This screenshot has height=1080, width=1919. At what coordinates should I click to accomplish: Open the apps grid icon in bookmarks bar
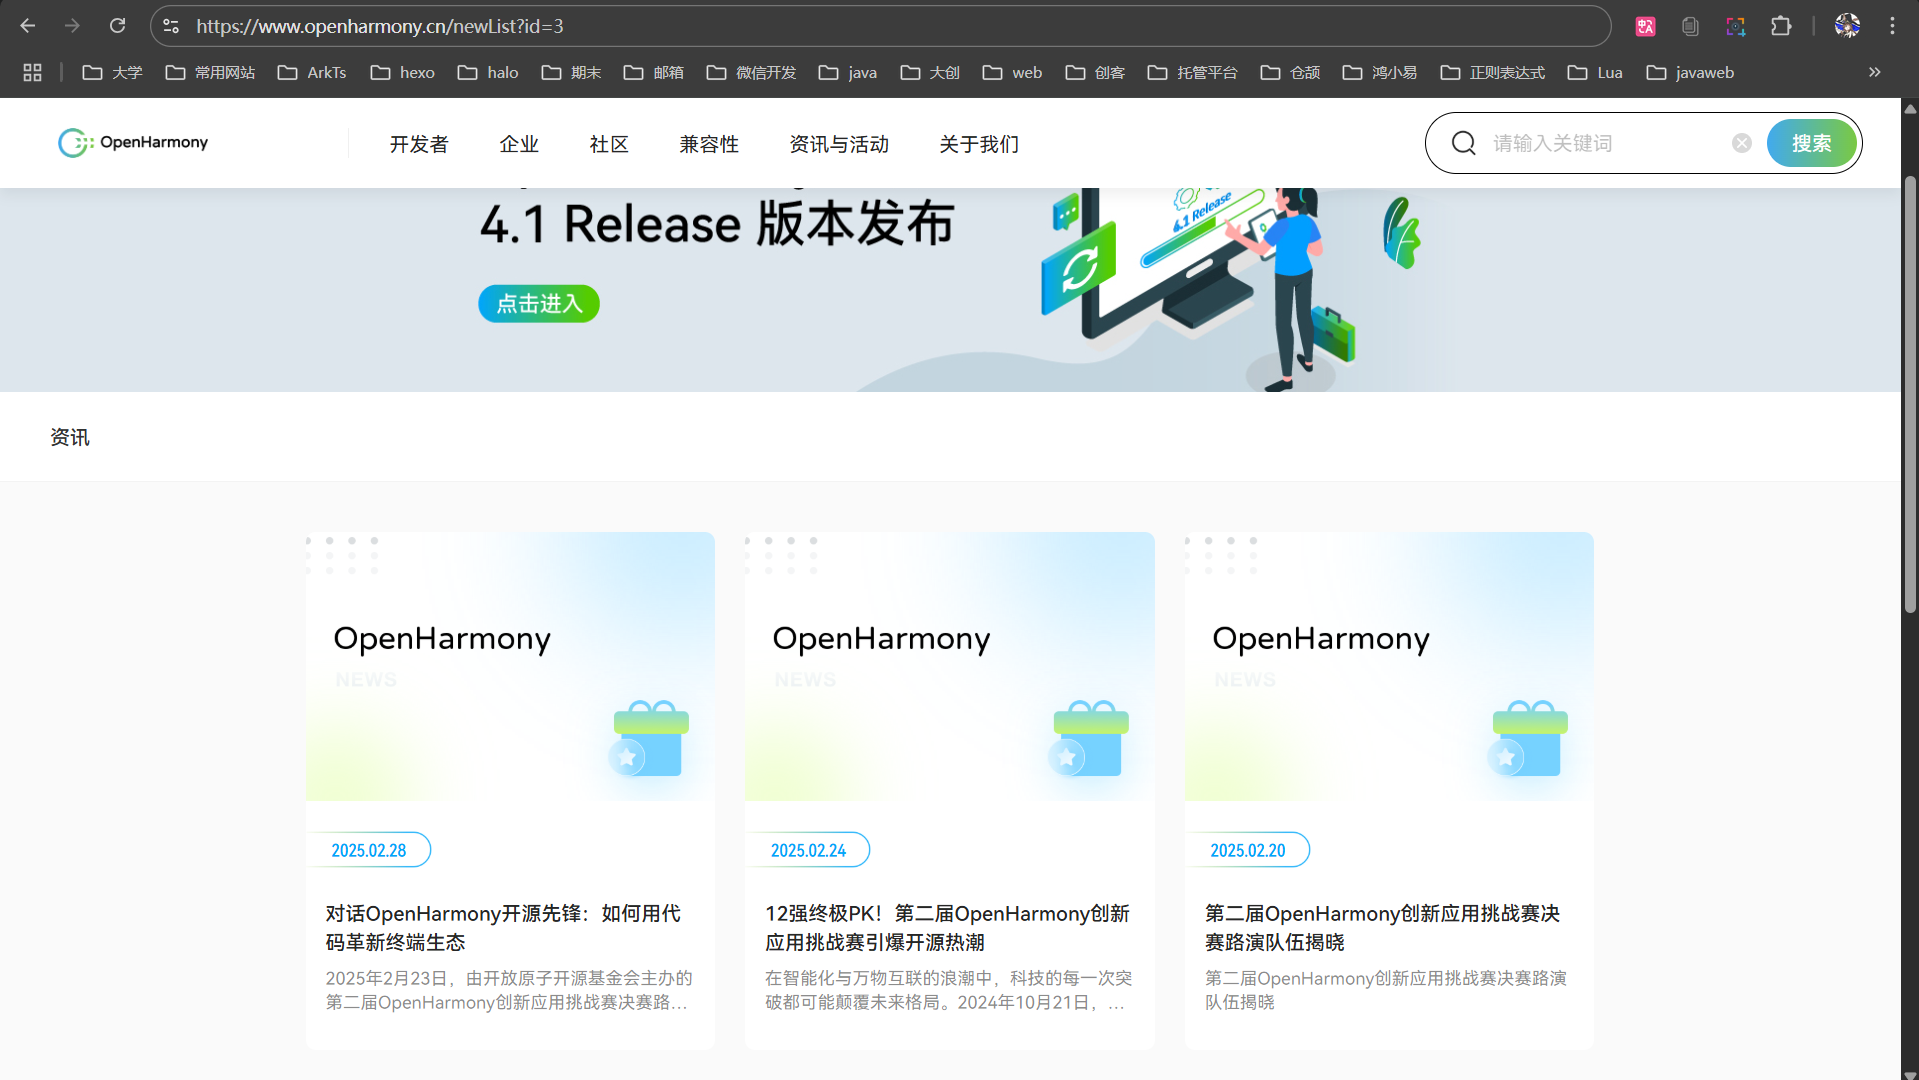point(32,72)
